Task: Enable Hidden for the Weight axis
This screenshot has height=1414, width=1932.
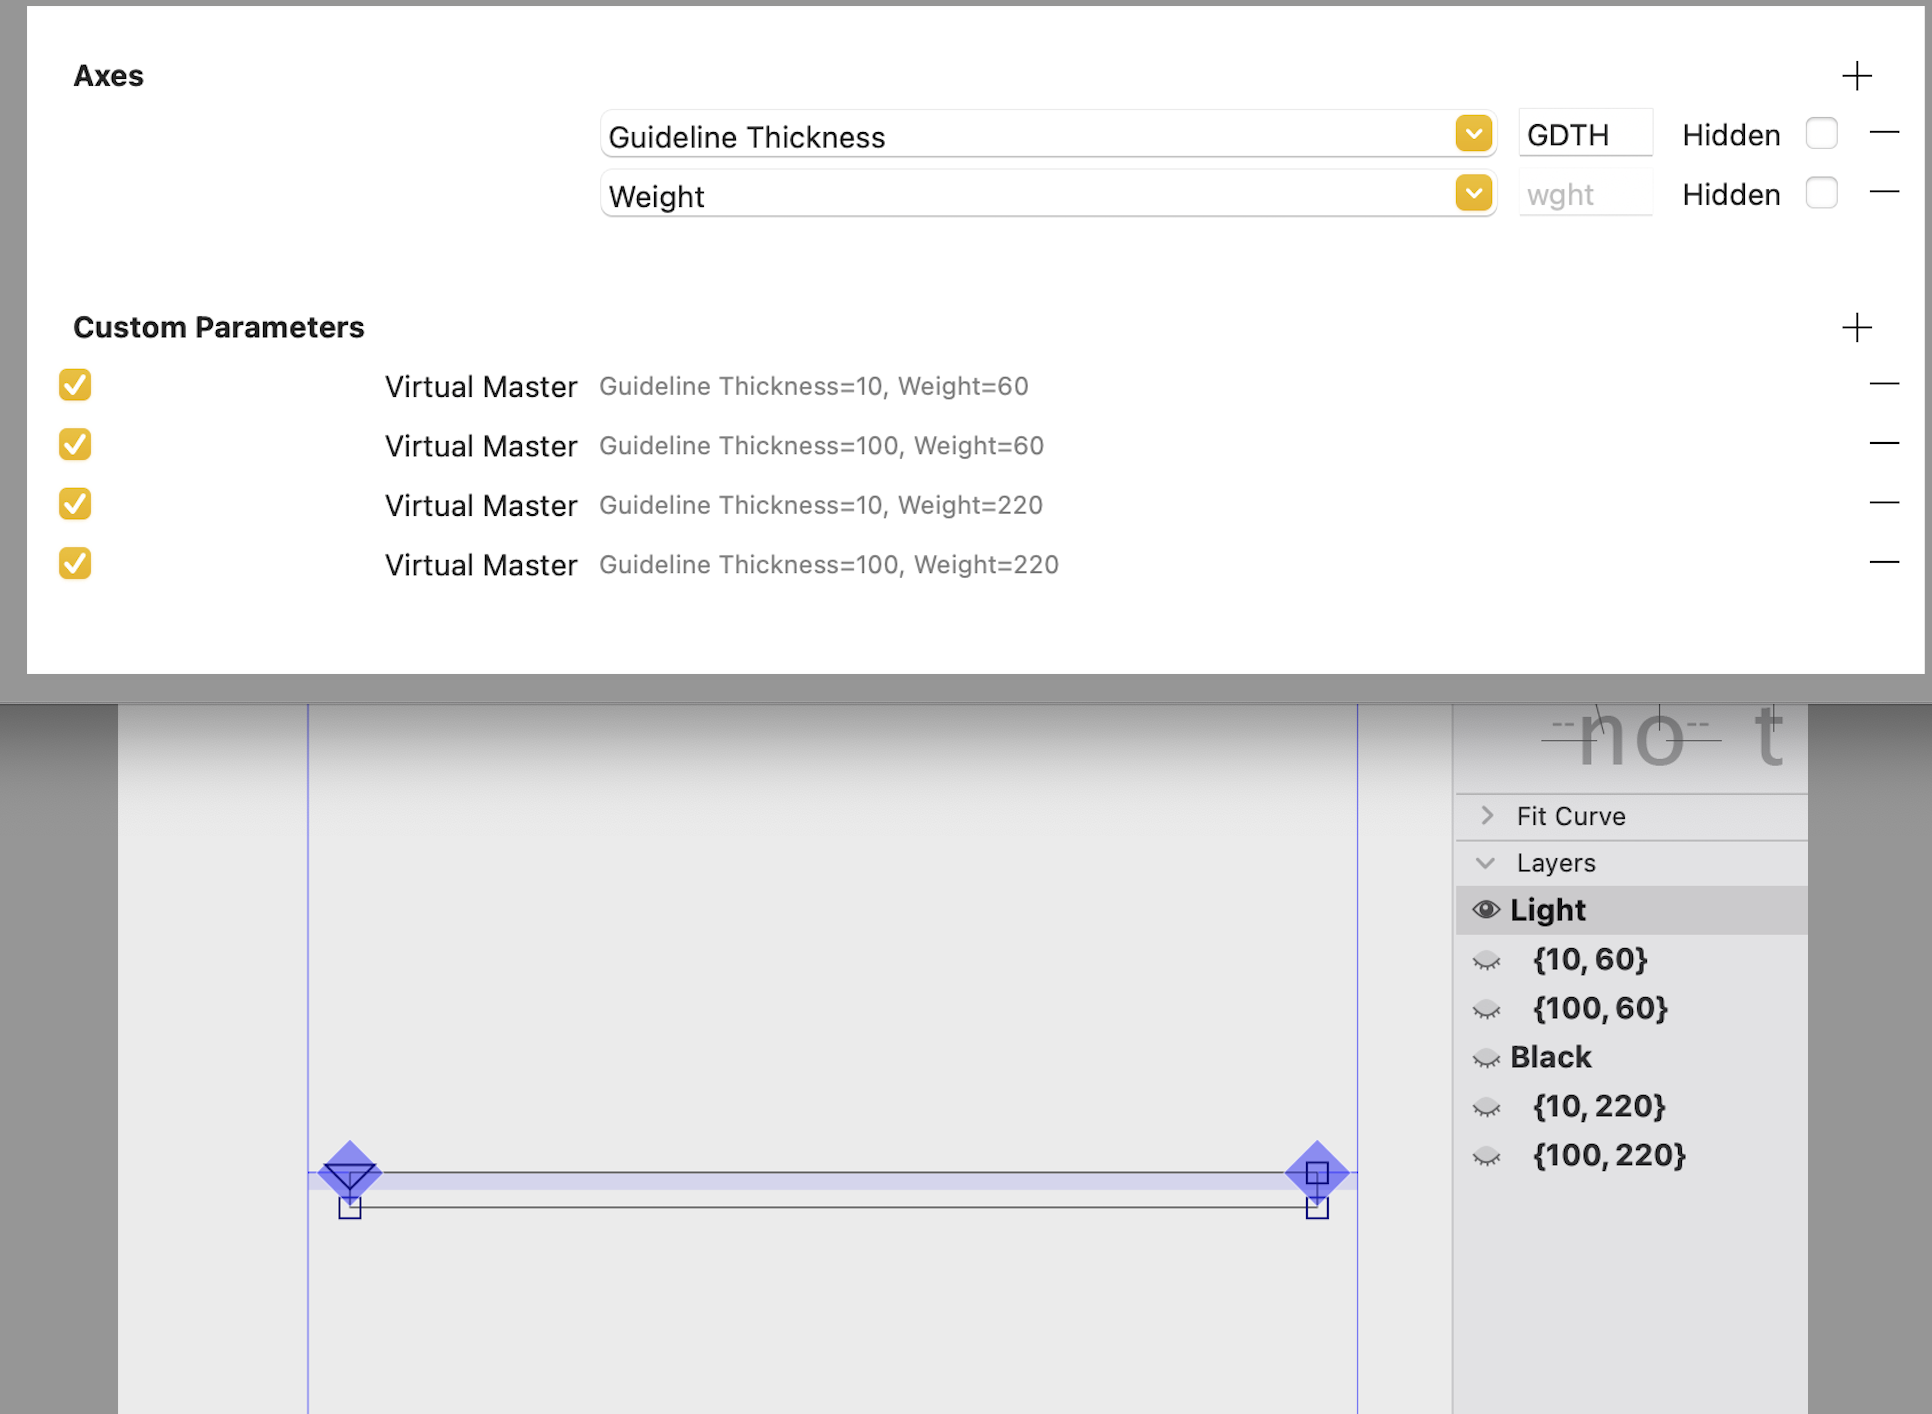Action: click(x=1822, y=192)
